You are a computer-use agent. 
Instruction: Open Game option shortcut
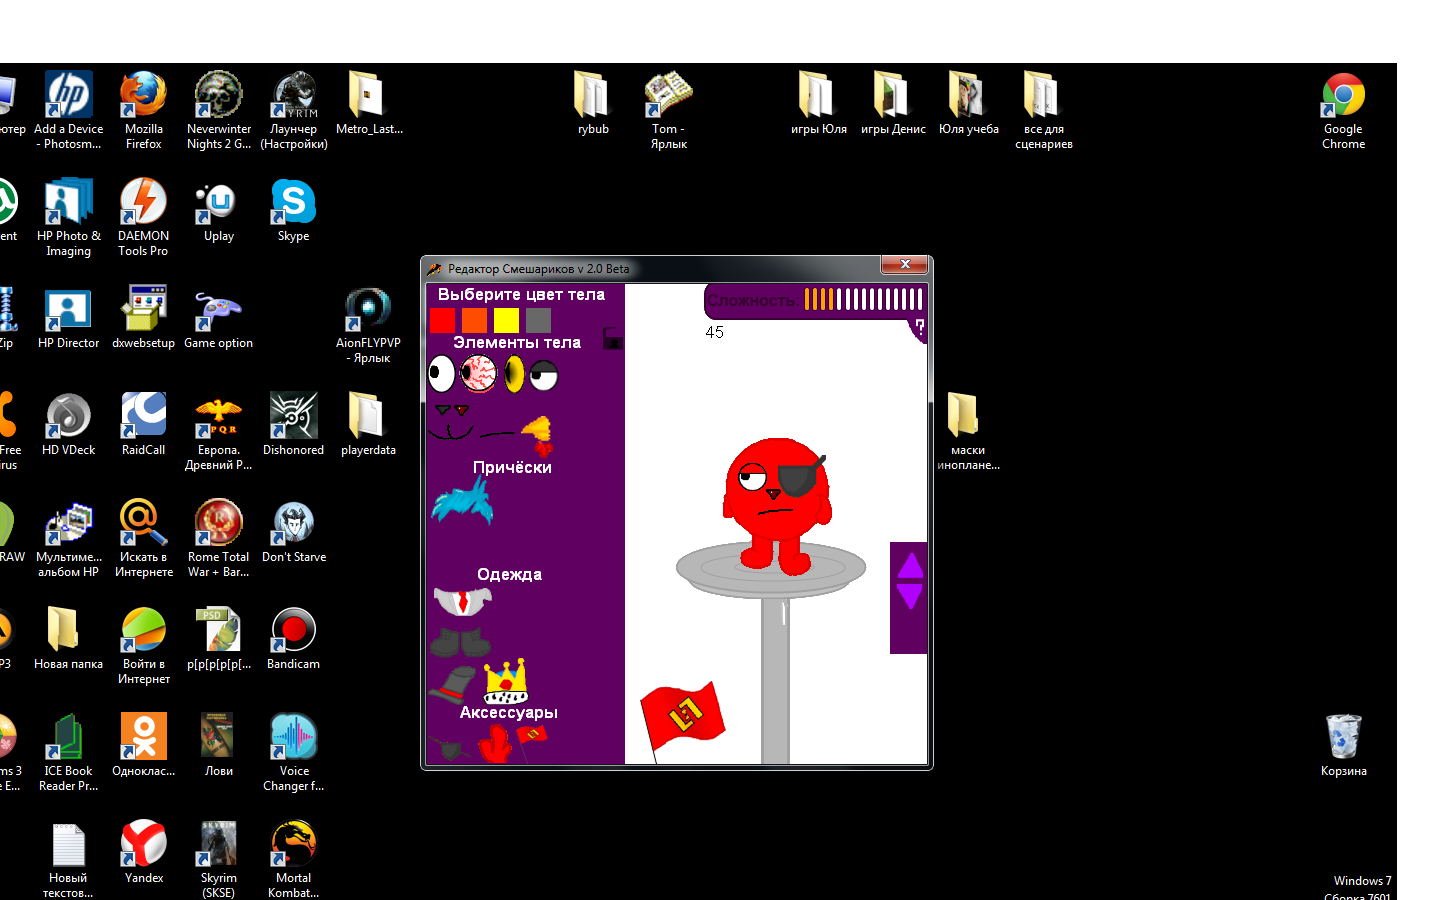point(218,317)
